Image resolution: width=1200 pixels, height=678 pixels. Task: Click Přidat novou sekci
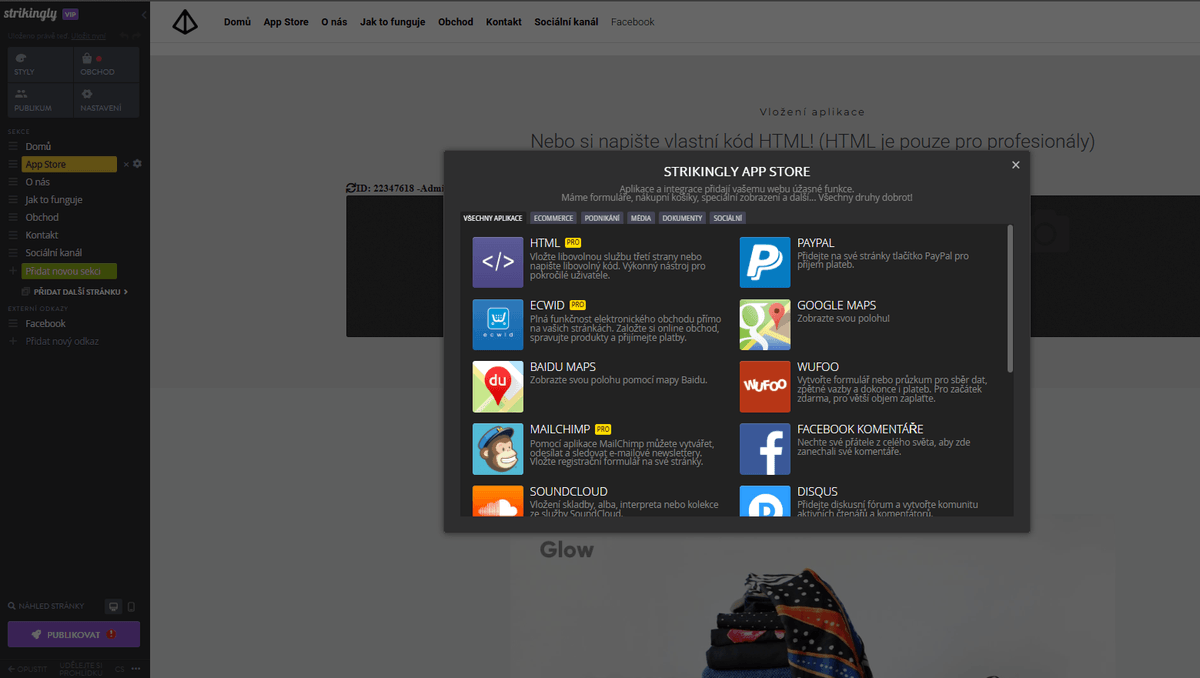[69, 271]
